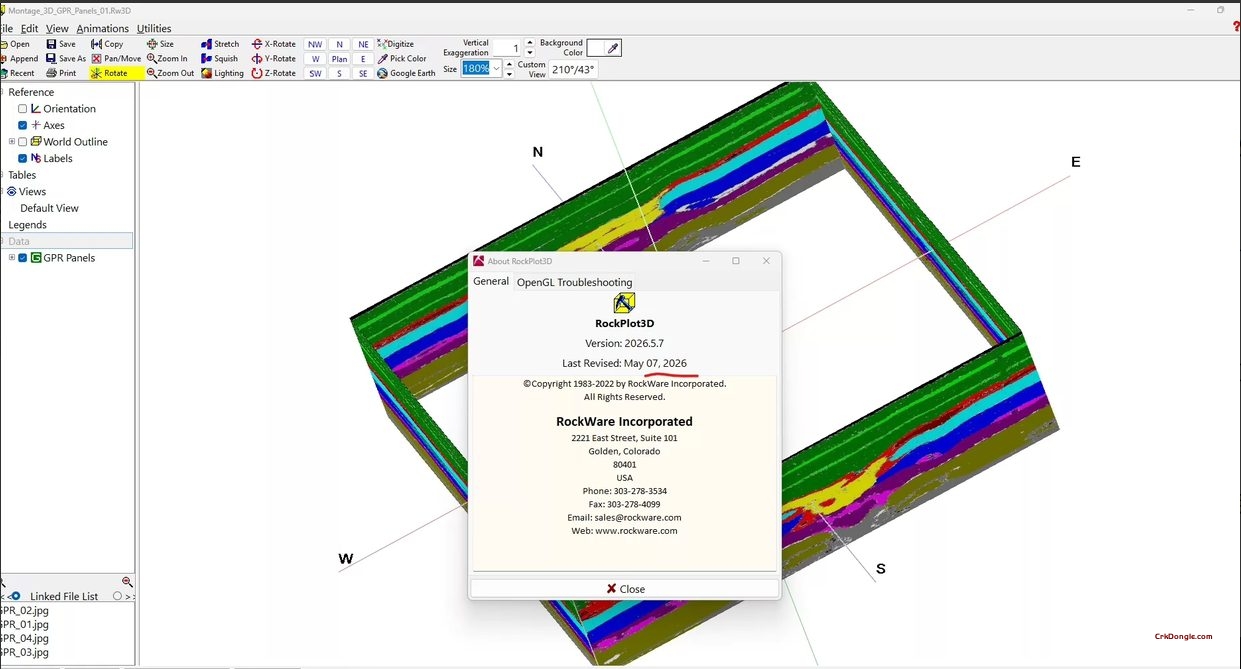The image size is (1241, 669).
Task: Open the Animations menu
Action: tap(103, 29)
